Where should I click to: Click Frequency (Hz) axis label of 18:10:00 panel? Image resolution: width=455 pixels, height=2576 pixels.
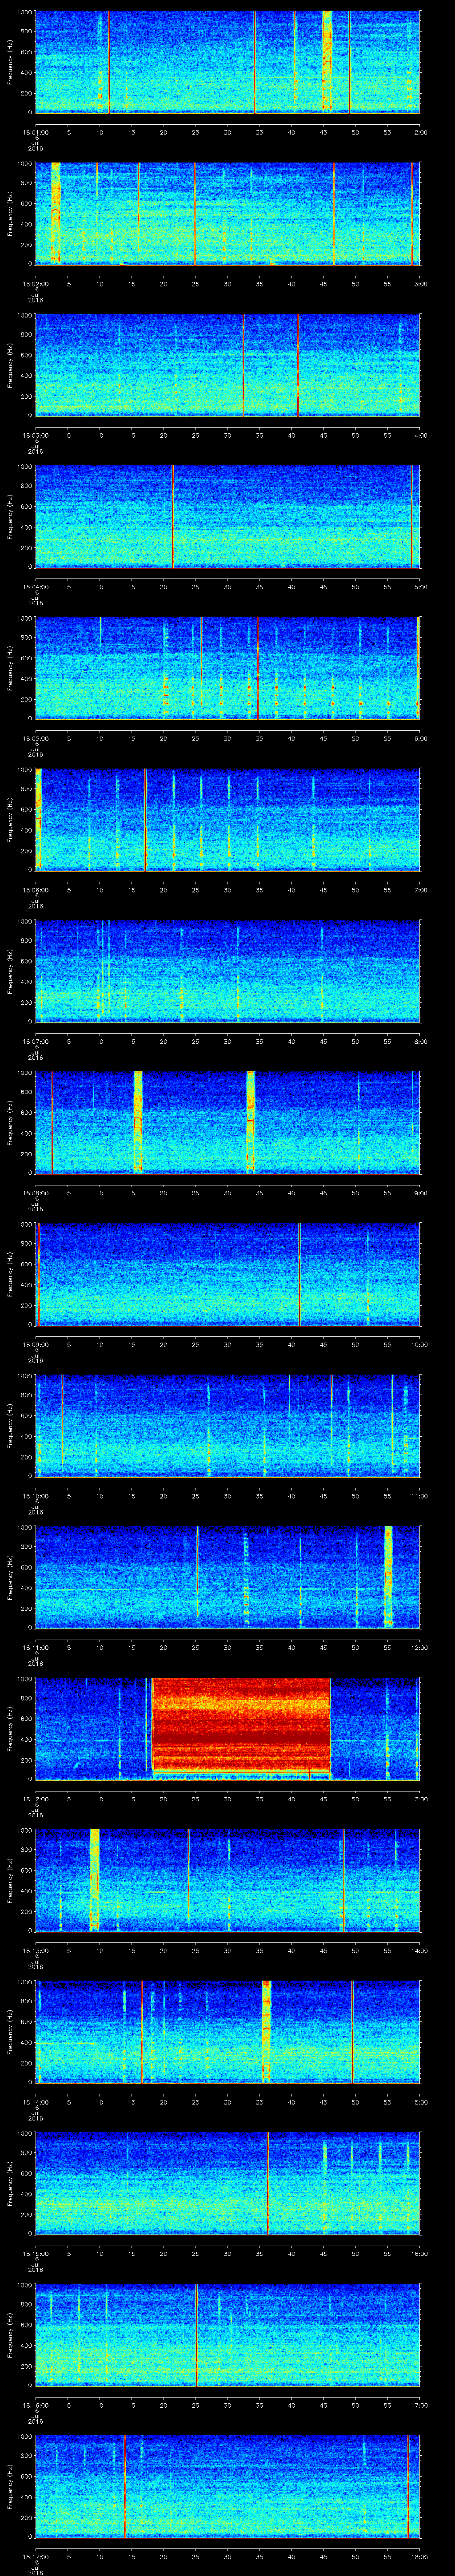(10, 1425)
